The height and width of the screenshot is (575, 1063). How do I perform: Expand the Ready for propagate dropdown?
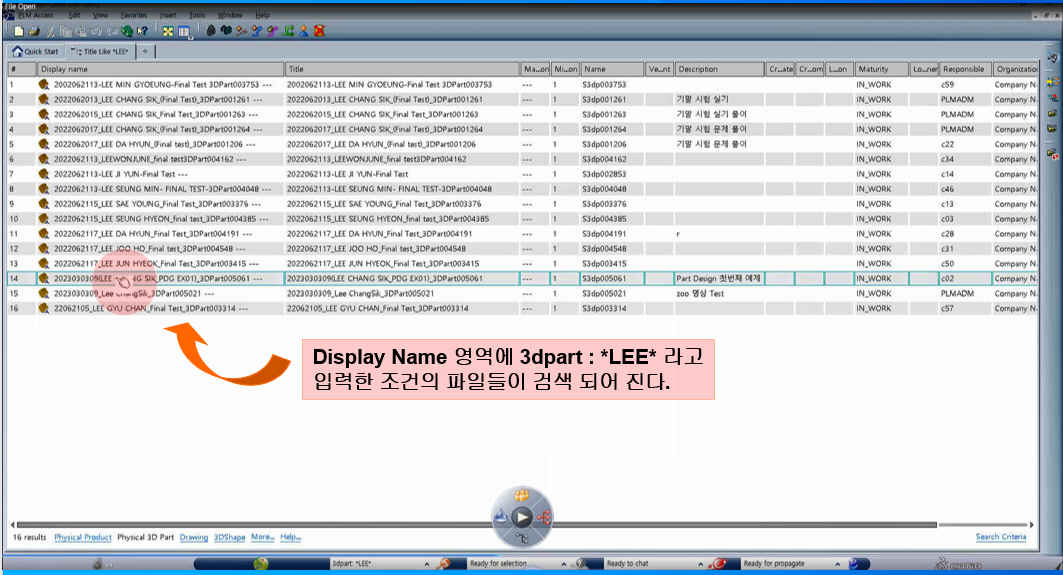[837, 563]
